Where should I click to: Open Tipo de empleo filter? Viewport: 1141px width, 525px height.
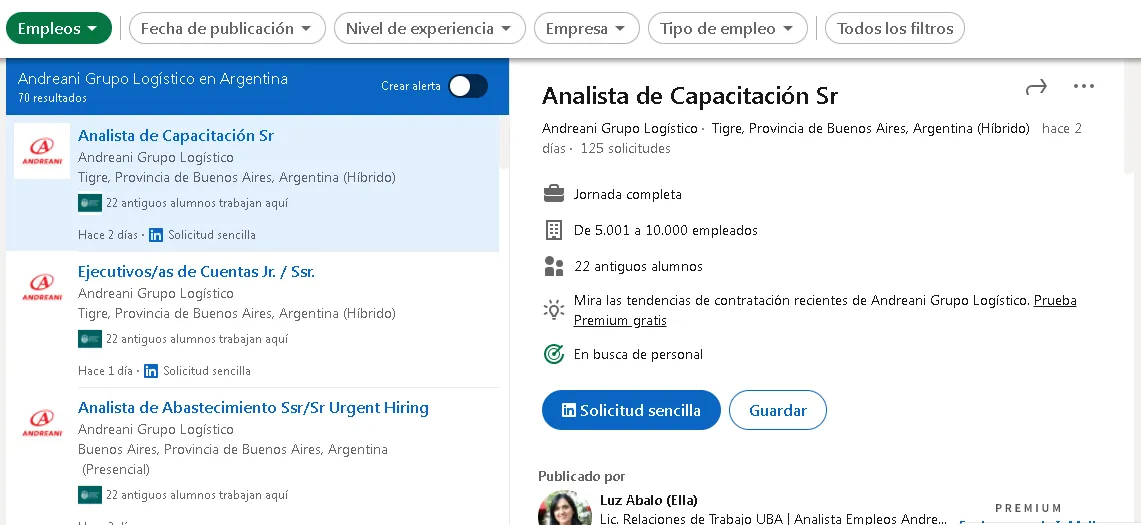tap(728, 28)
